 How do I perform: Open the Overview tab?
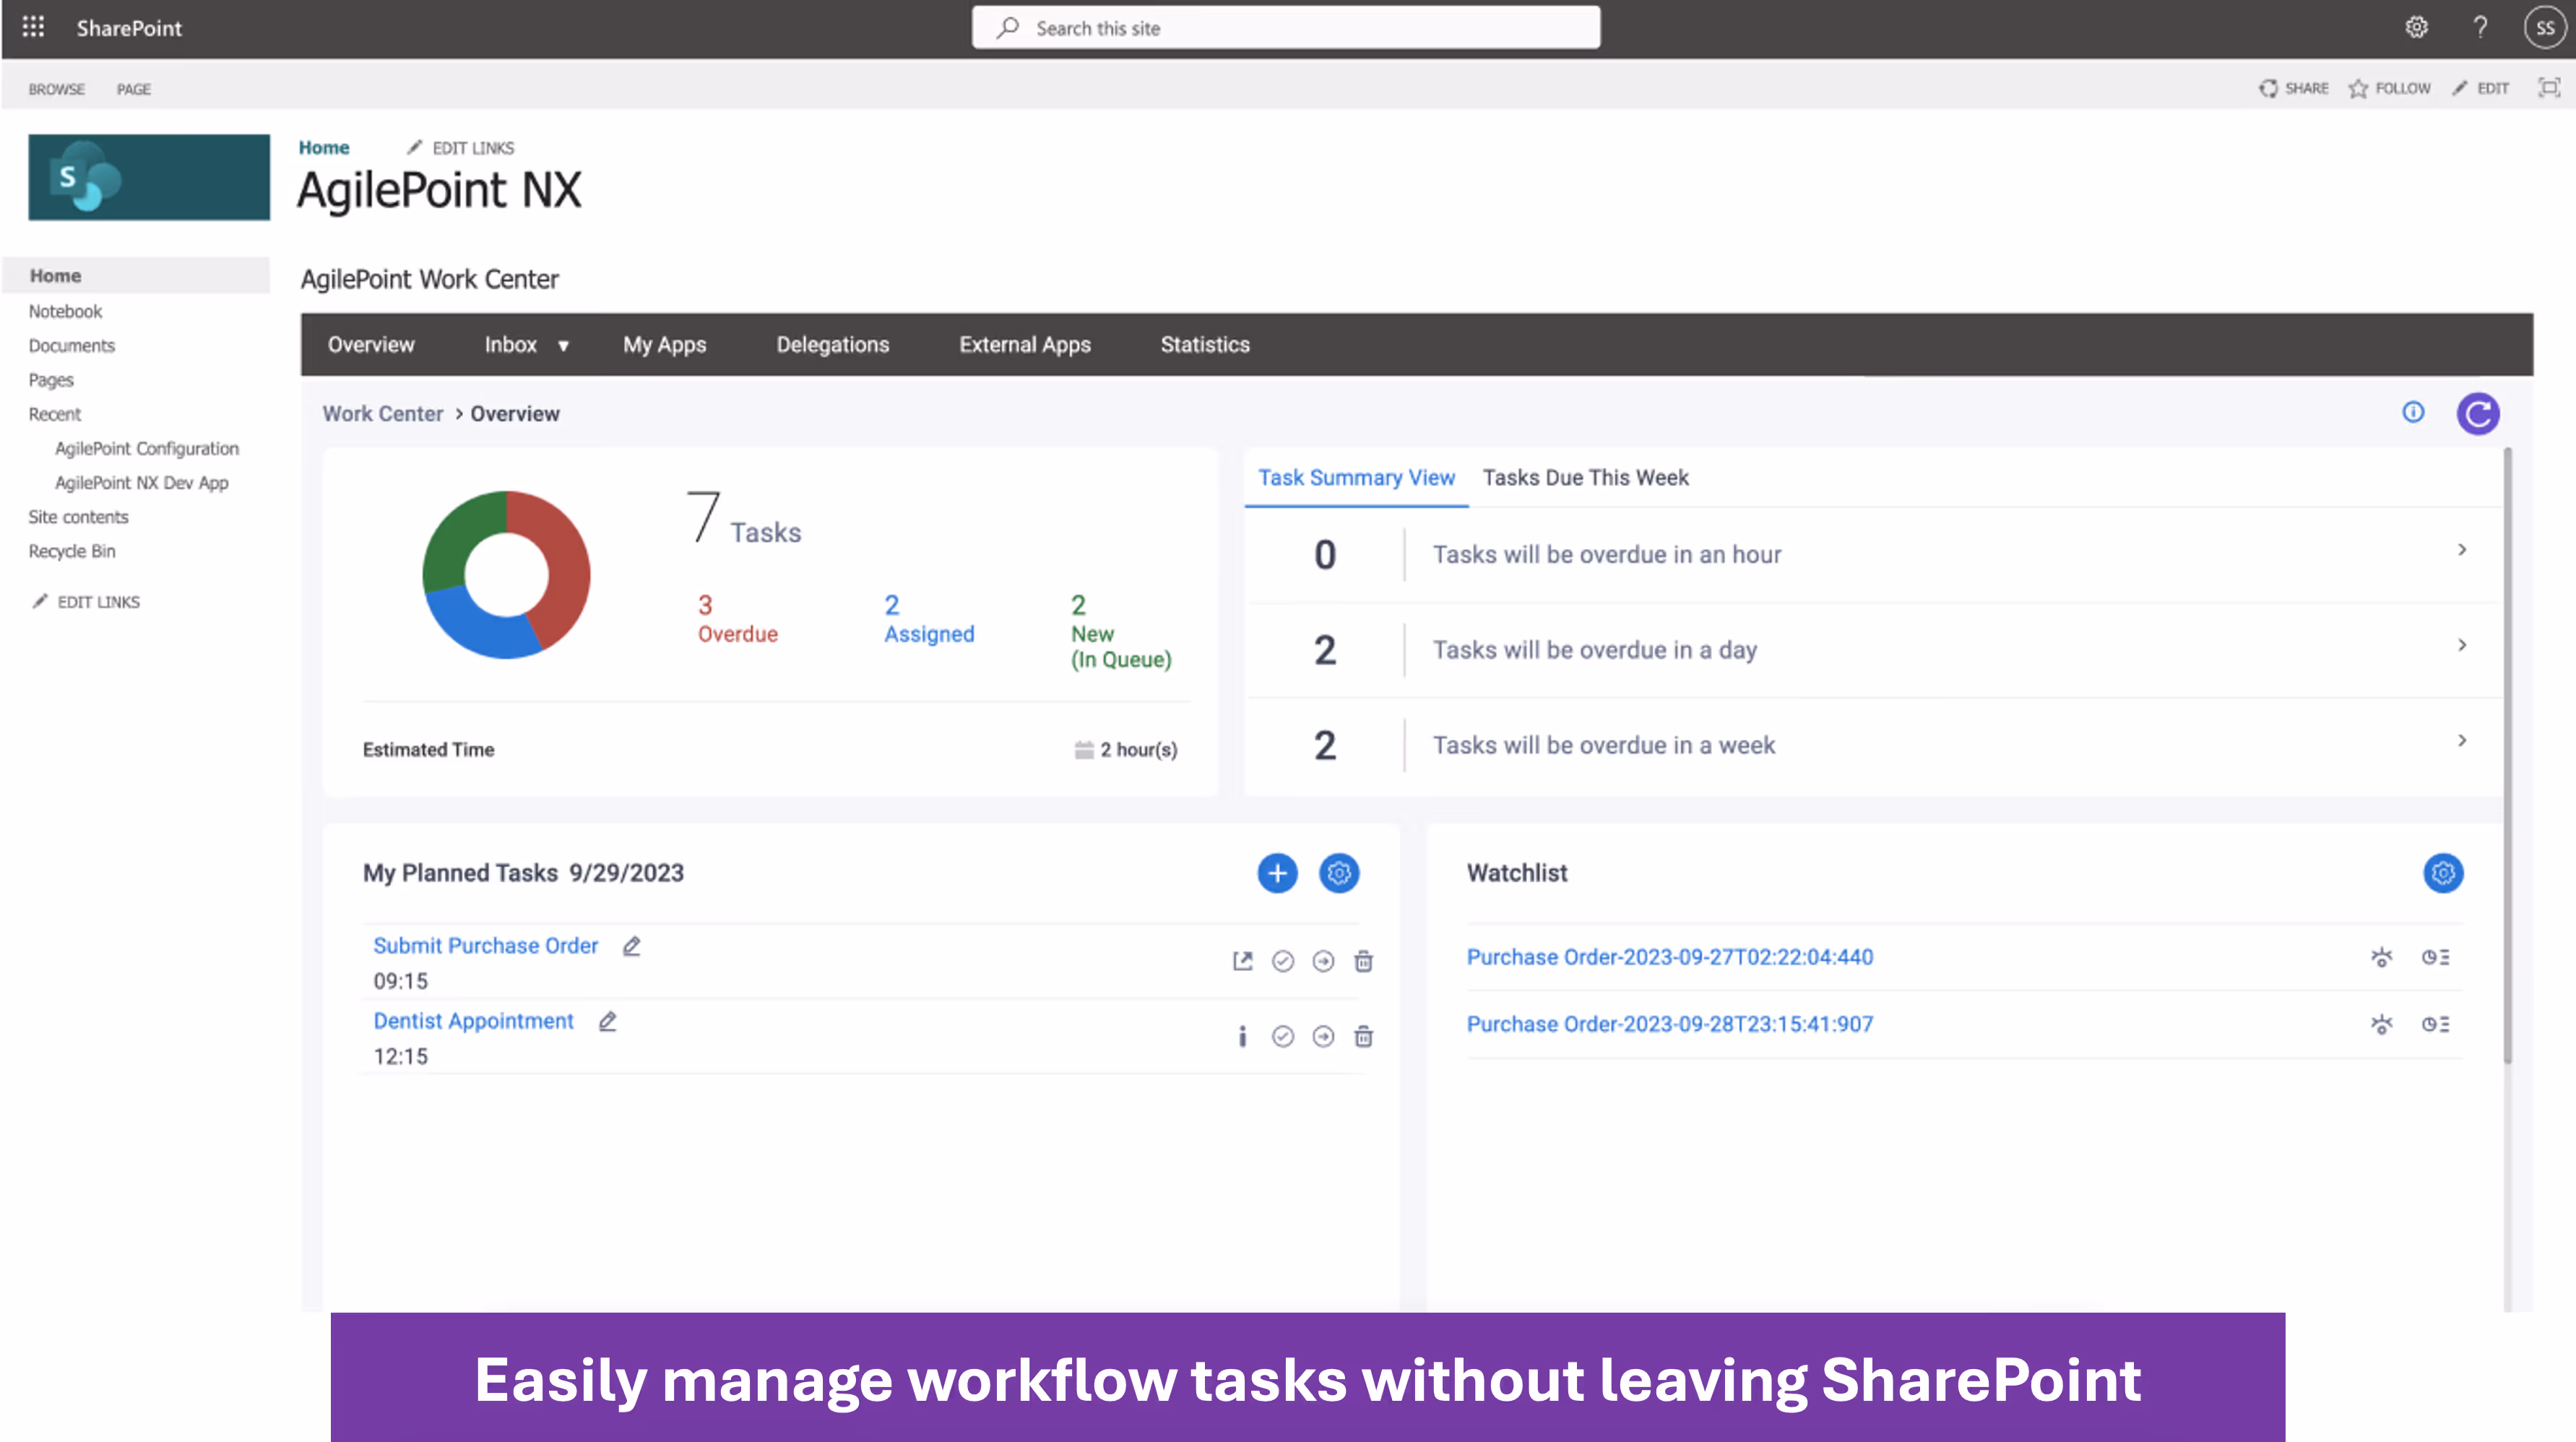tap(371, 344)
